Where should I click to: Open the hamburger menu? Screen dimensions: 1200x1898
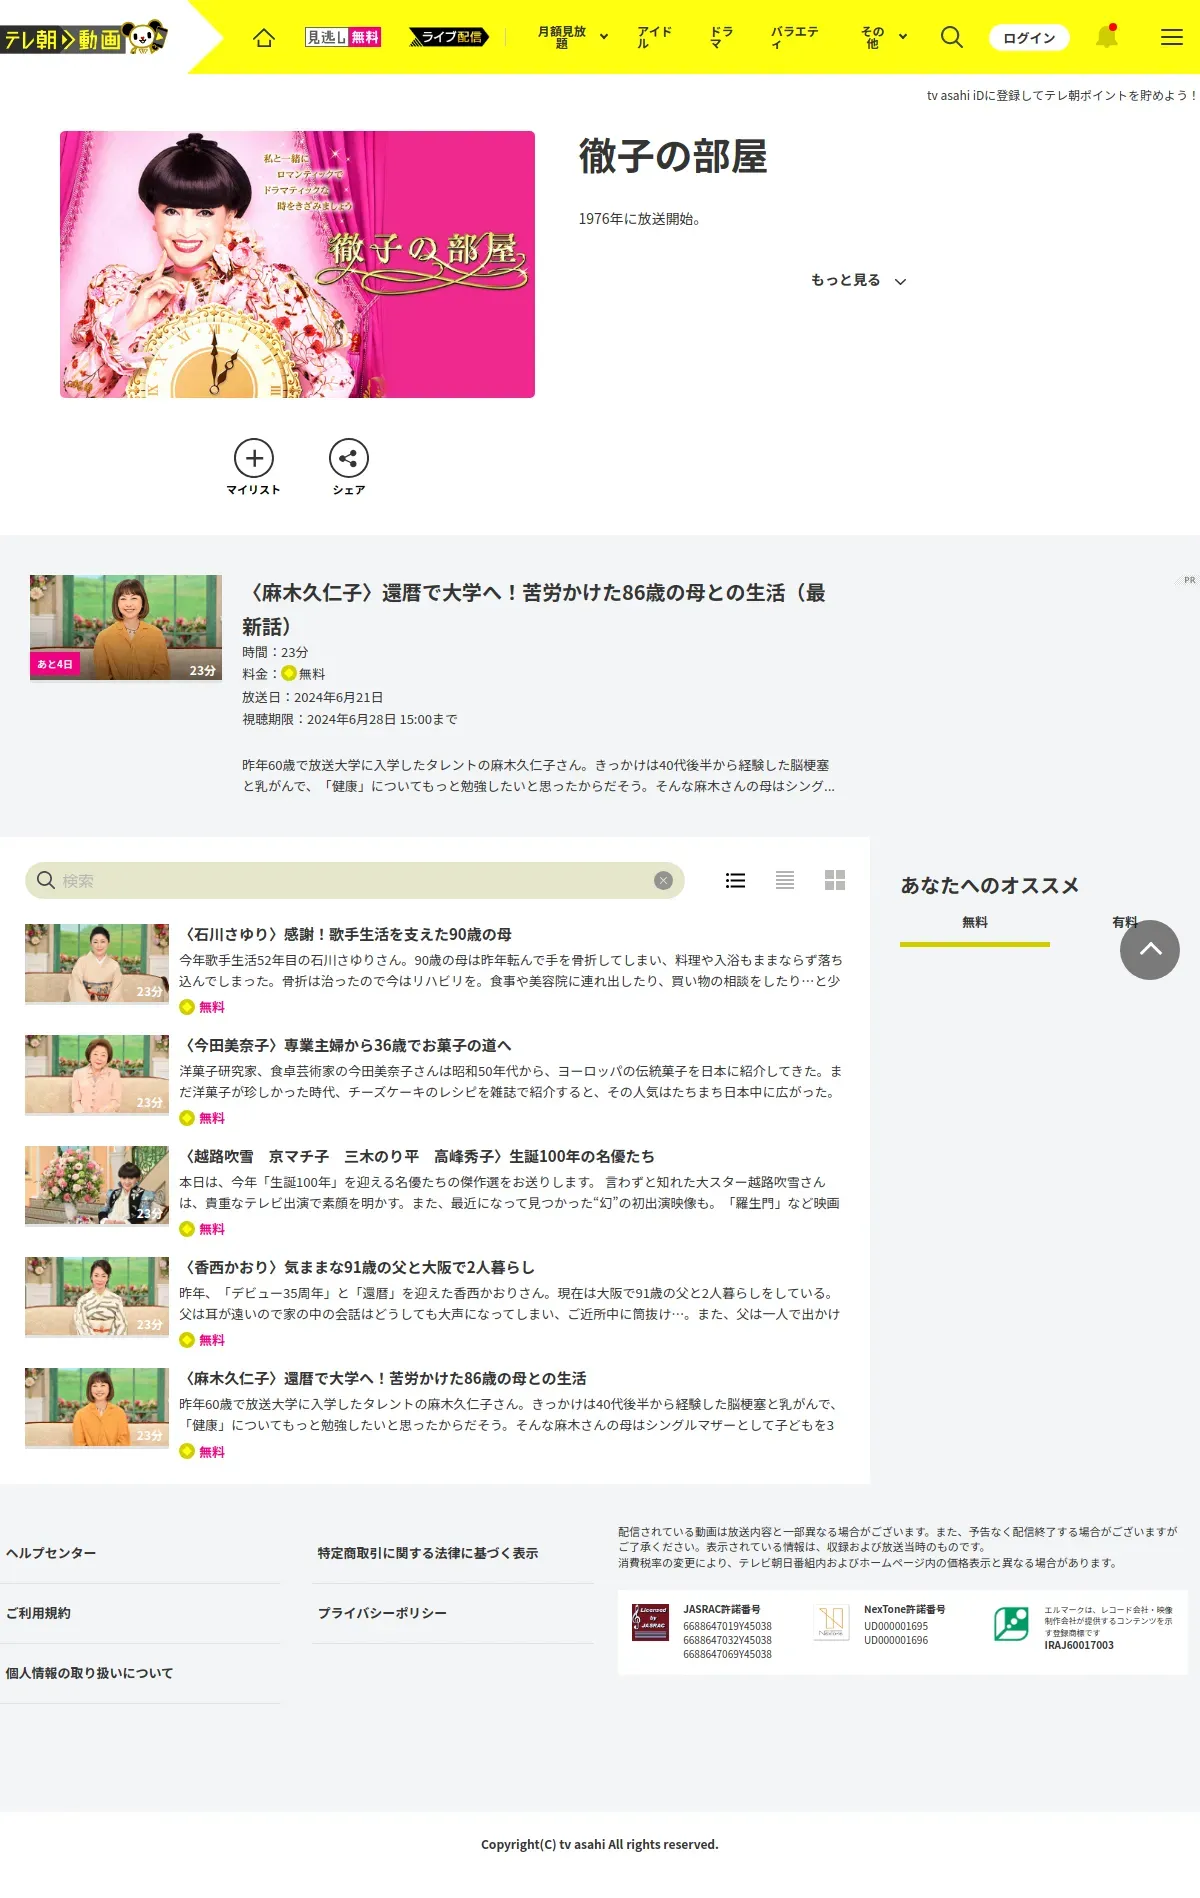(1172, 37)
